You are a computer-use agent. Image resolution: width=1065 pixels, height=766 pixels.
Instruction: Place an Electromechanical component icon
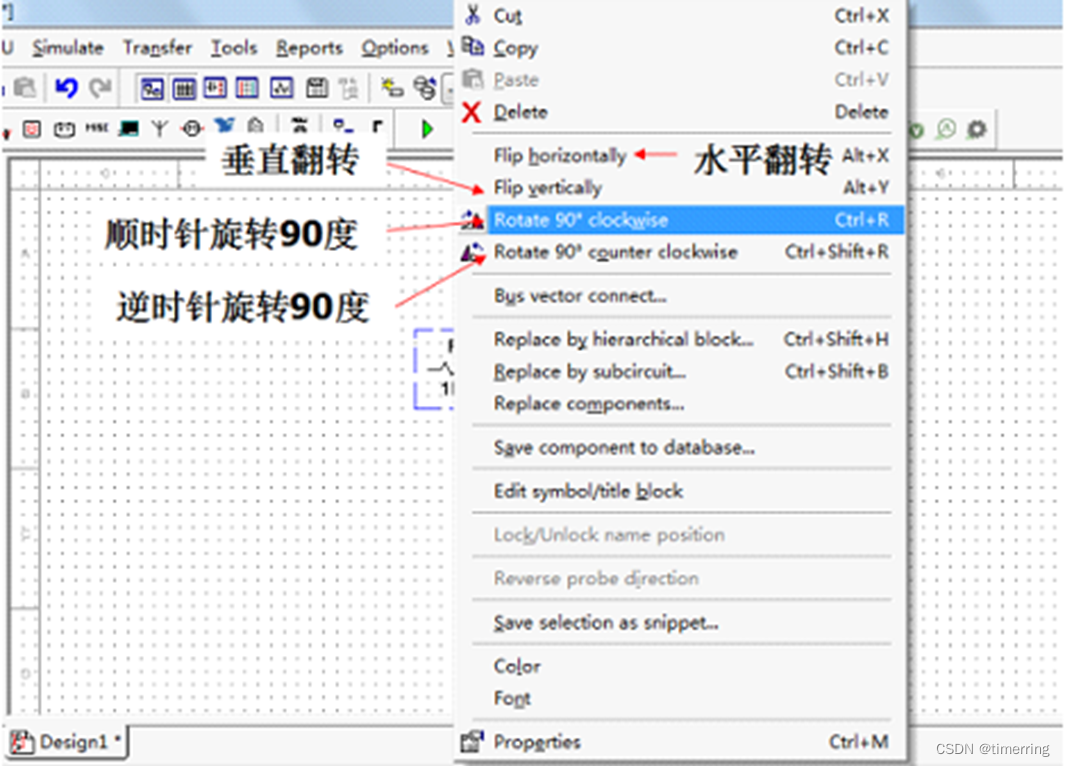192,128
